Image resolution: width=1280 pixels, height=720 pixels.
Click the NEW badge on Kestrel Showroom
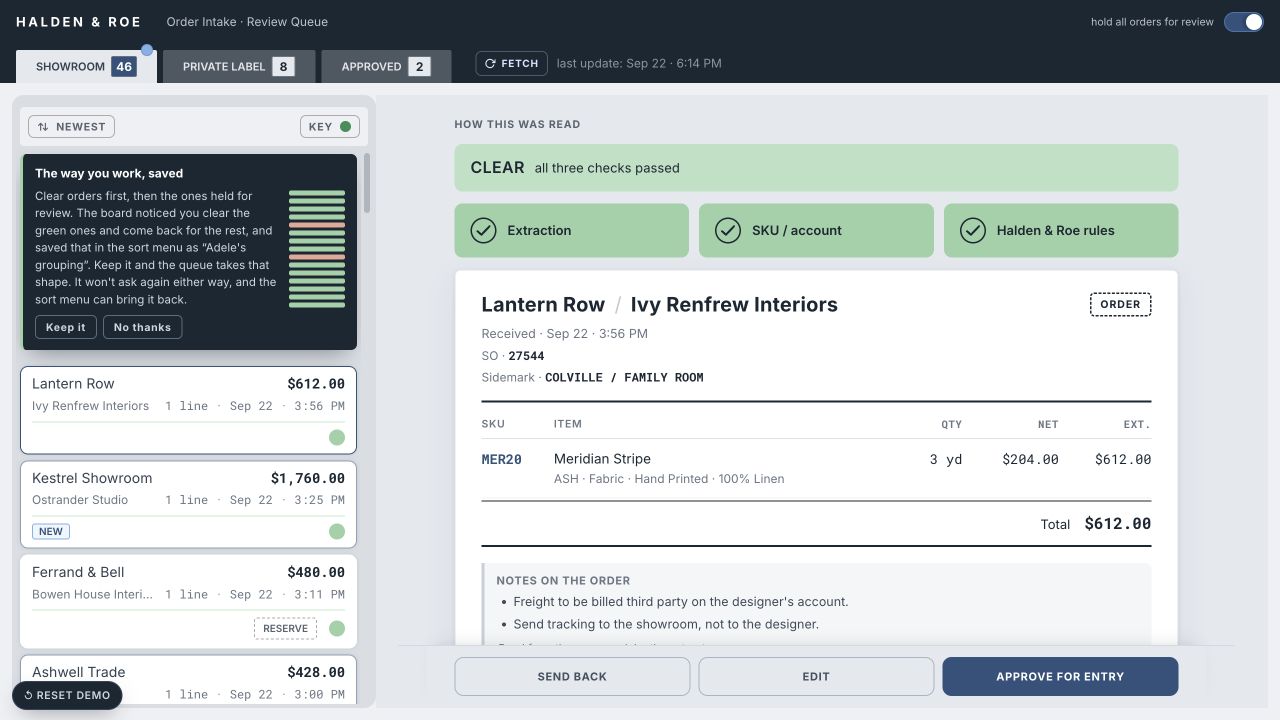[51, 531]
